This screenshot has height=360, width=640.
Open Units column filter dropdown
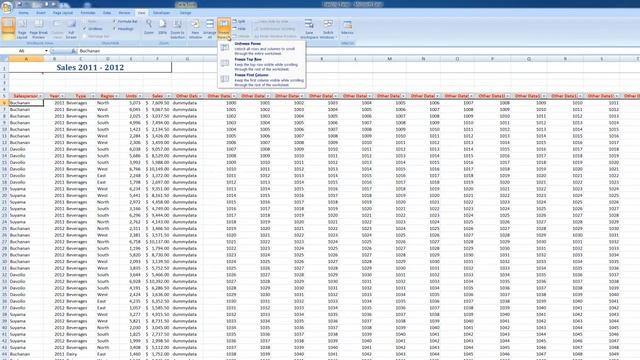[140, 96]
